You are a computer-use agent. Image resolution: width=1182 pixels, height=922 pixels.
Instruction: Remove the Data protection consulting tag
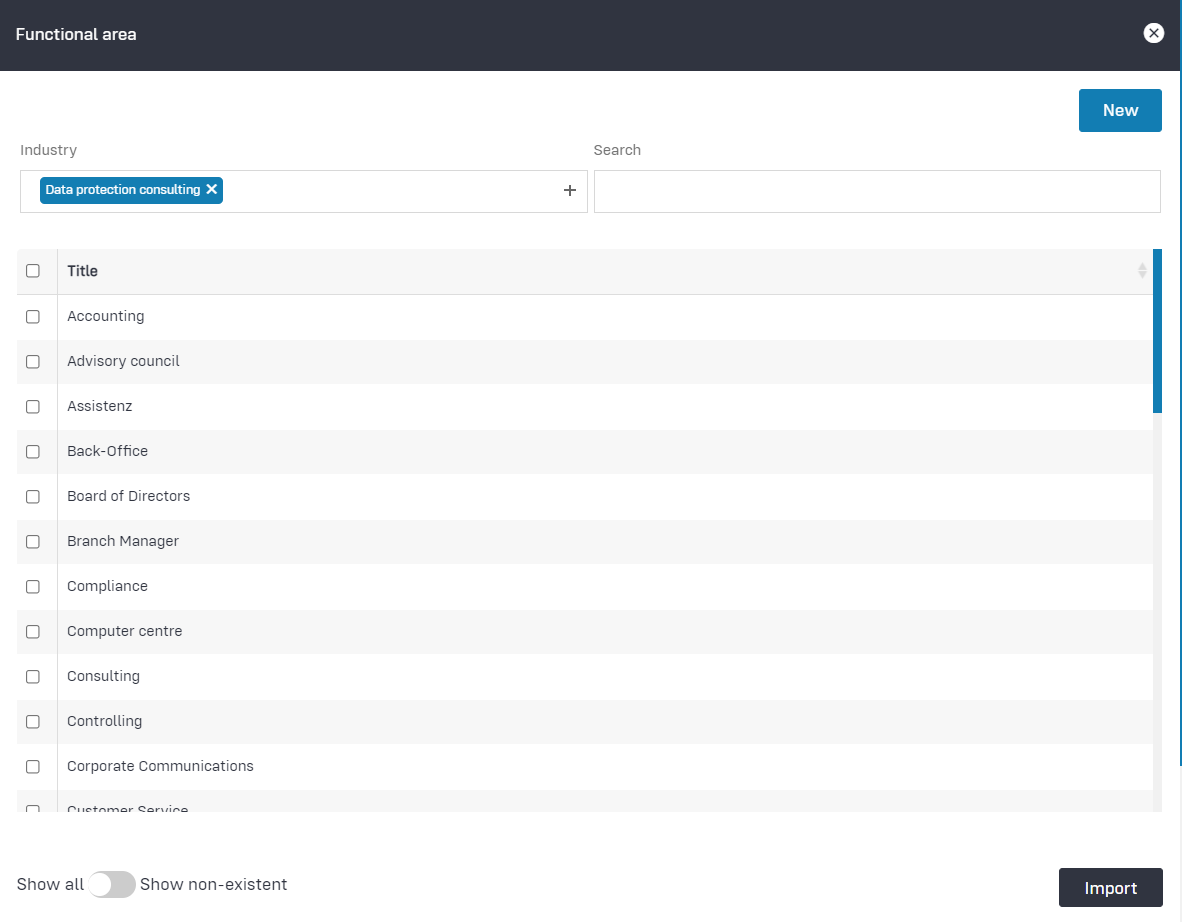212,190
